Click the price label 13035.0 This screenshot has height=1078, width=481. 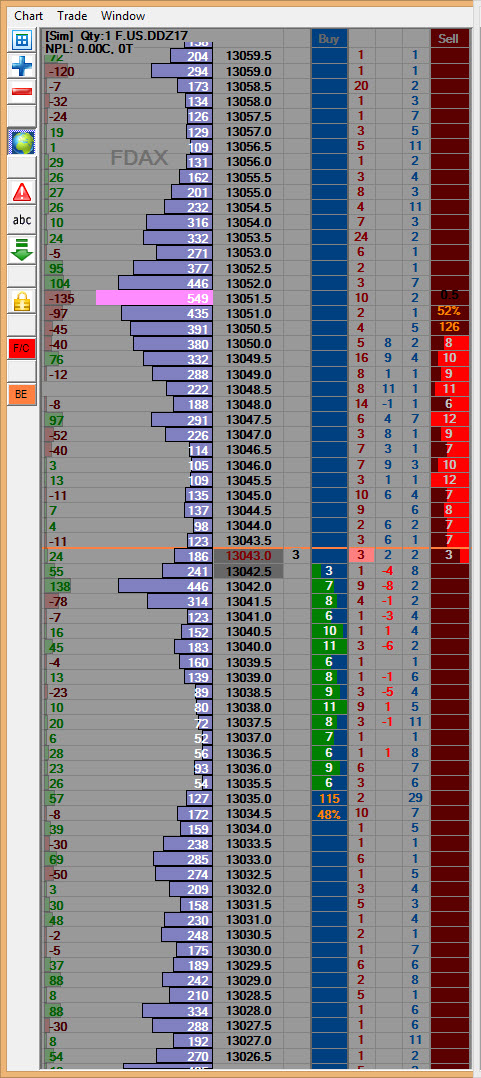pos(249,799)
